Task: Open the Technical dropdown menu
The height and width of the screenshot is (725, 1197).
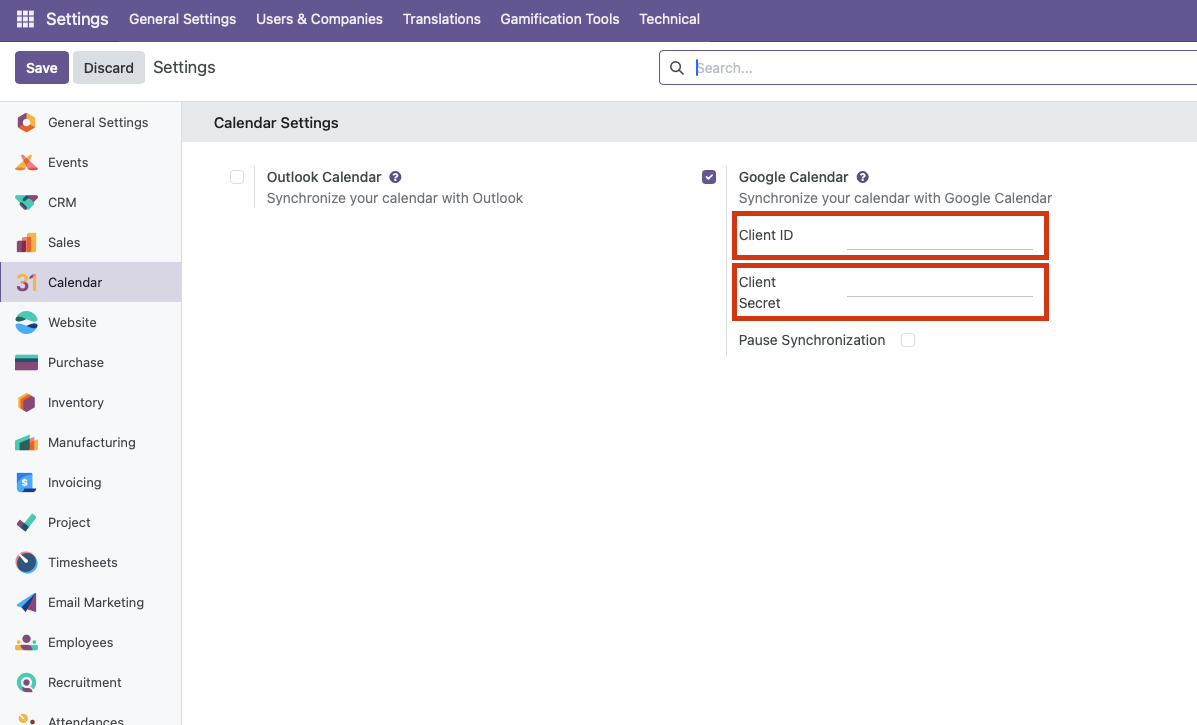Action: (x=669, y=19)
